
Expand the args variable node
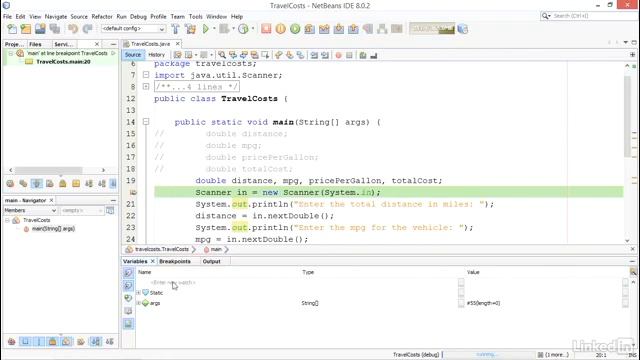point(138,303)
